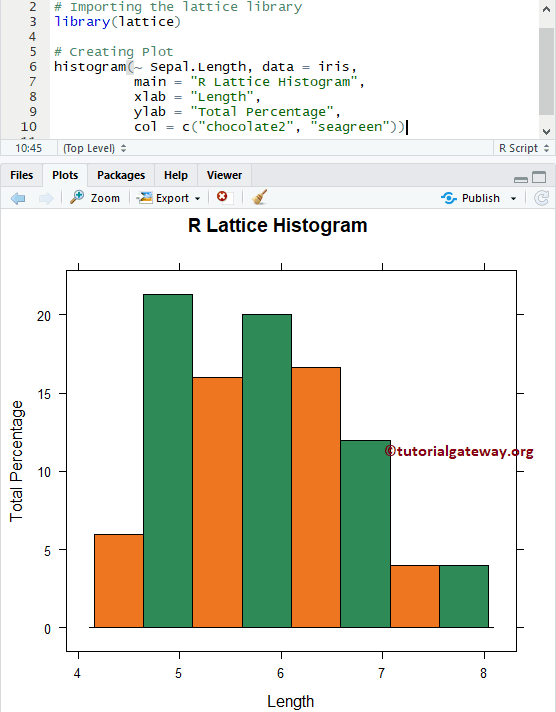Click the main = "R Lattice Histogram" line
Viewport: 556px width, 712px height.
[x=249, y=82]
